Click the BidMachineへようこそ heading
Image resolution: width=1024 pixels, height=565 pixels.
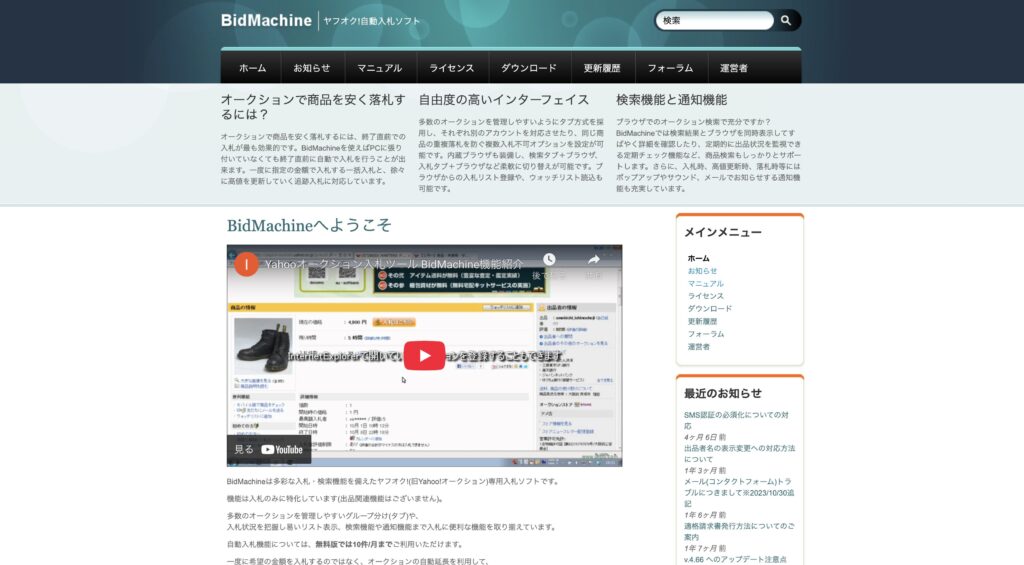point(309,225)
